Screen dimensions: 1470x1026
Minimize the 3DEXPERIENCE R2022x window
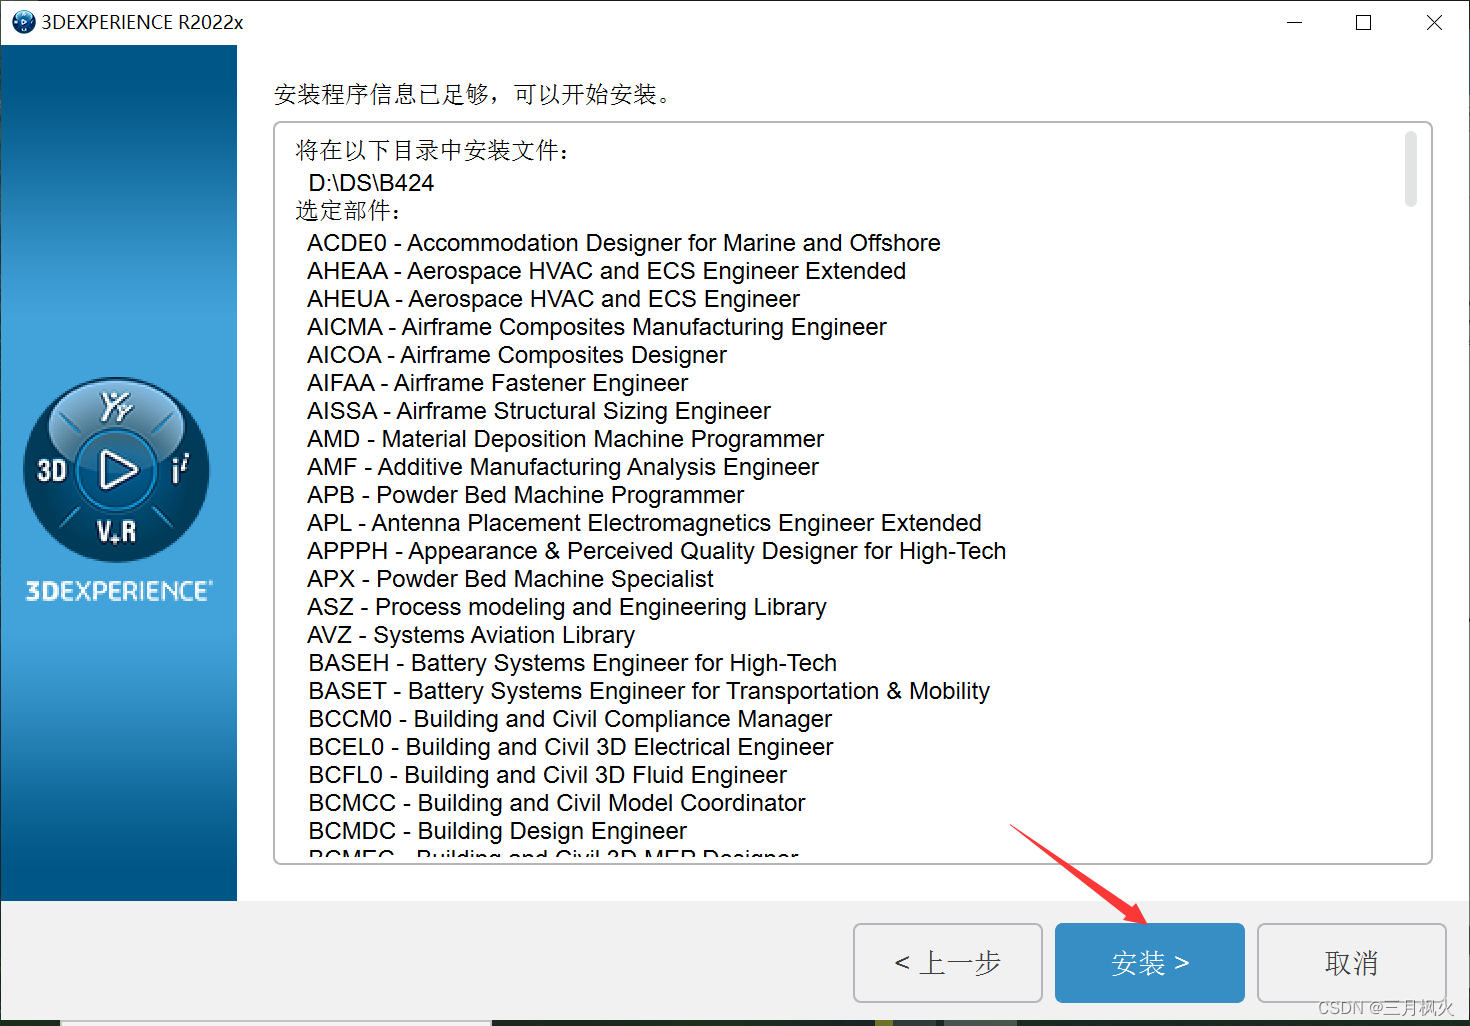click(1294, 22)
